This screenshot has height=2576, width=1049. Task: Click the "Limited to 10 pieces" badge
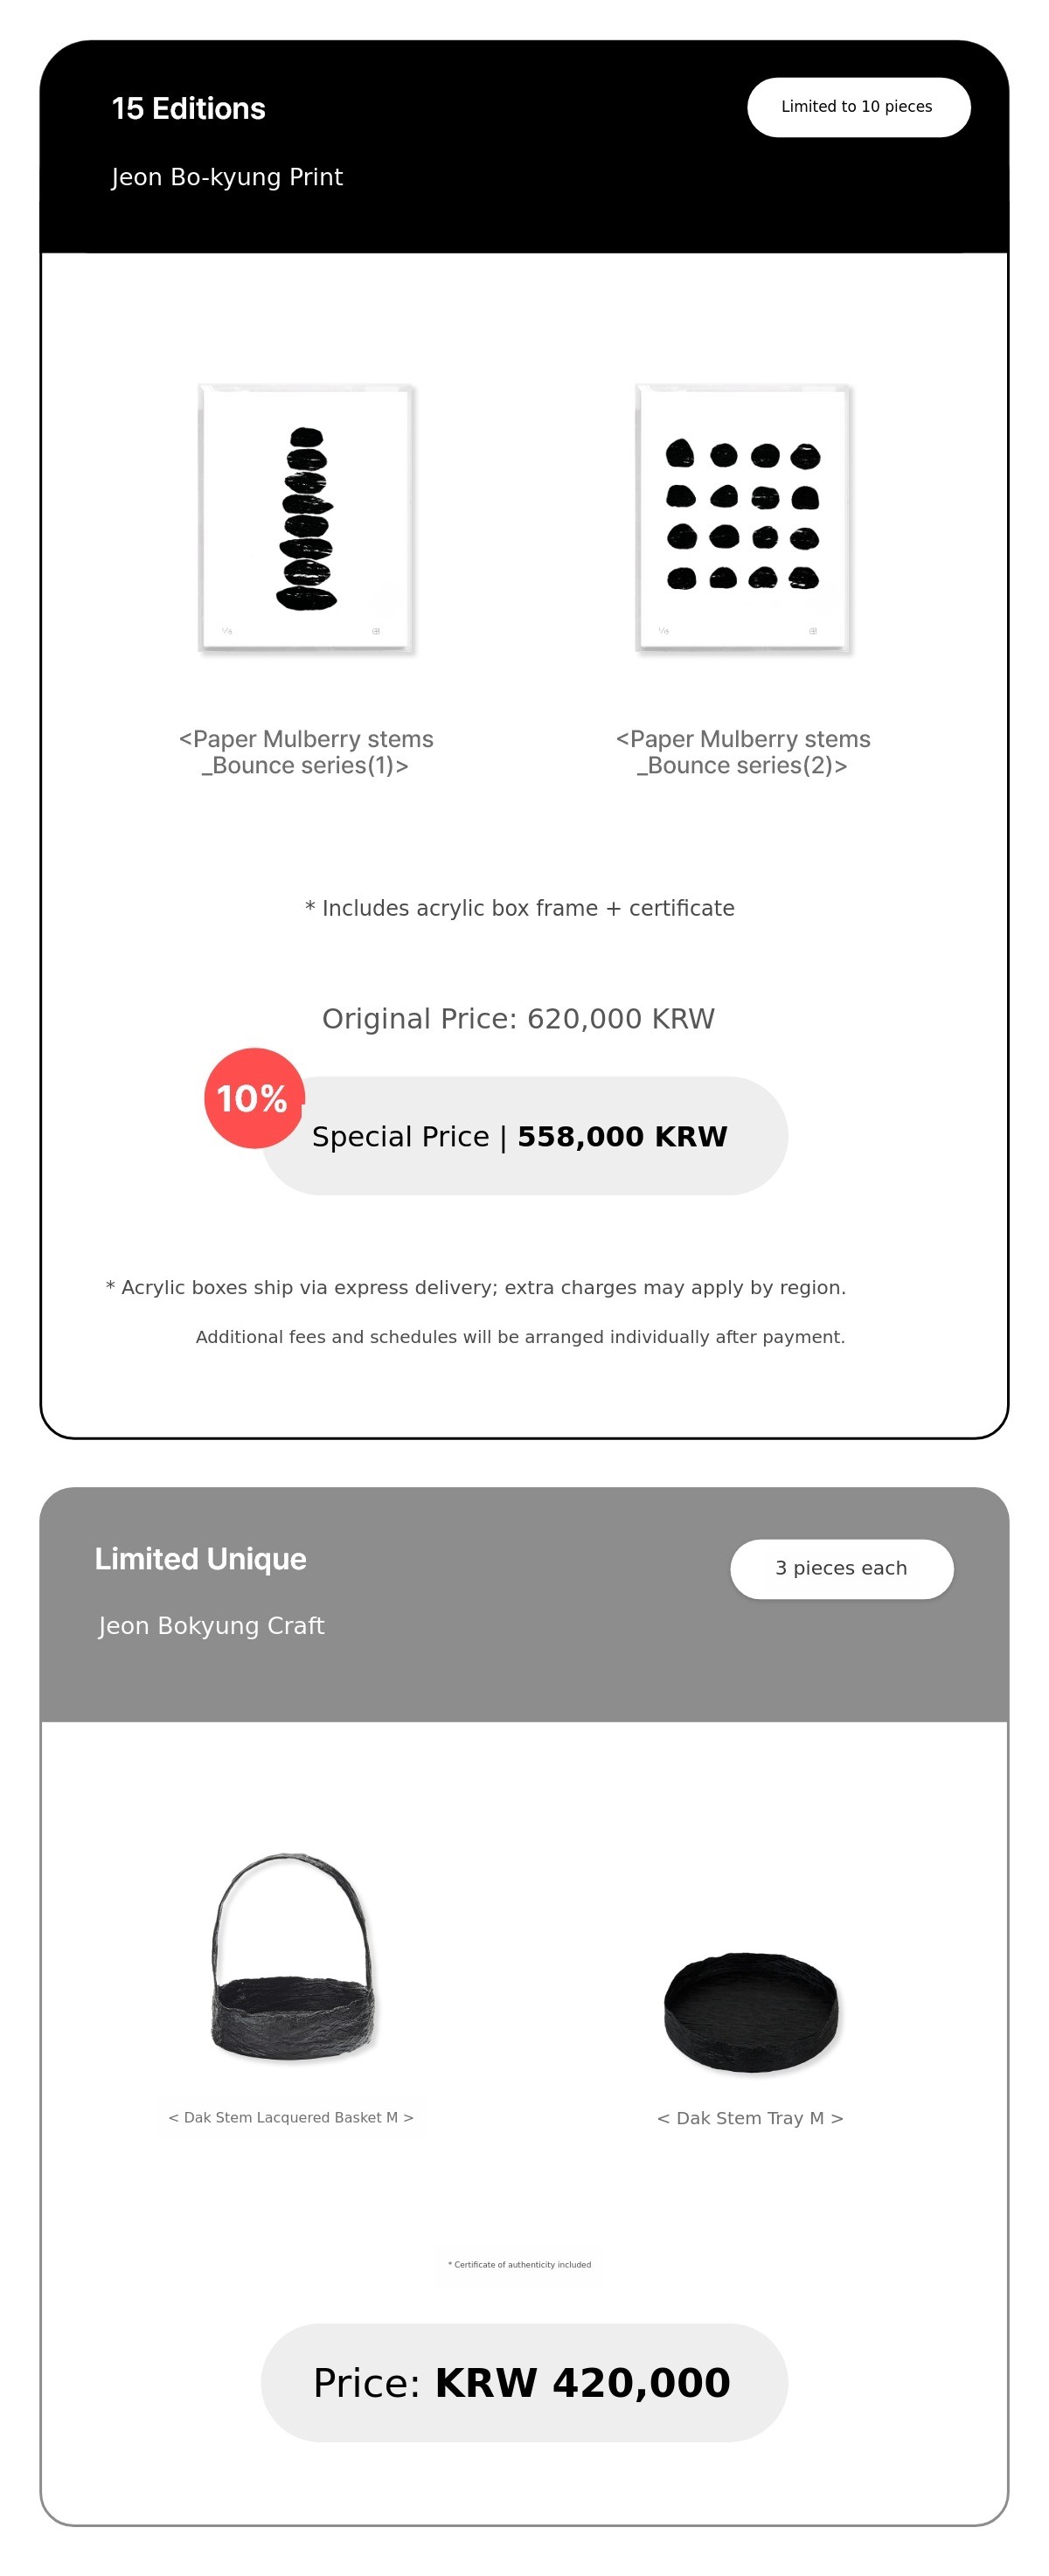click(x=858, y=107)
